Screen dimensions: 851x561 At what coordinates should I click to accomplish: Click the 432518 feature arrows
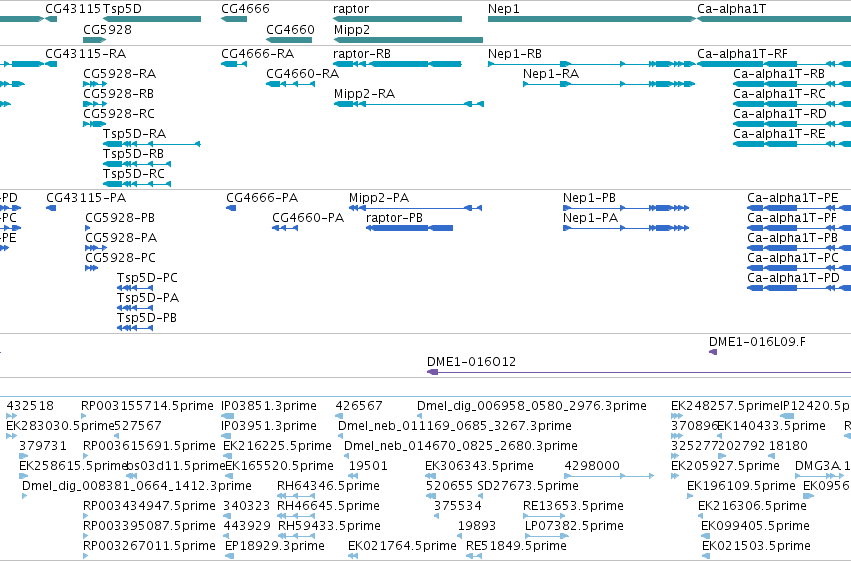pos(11,416)
